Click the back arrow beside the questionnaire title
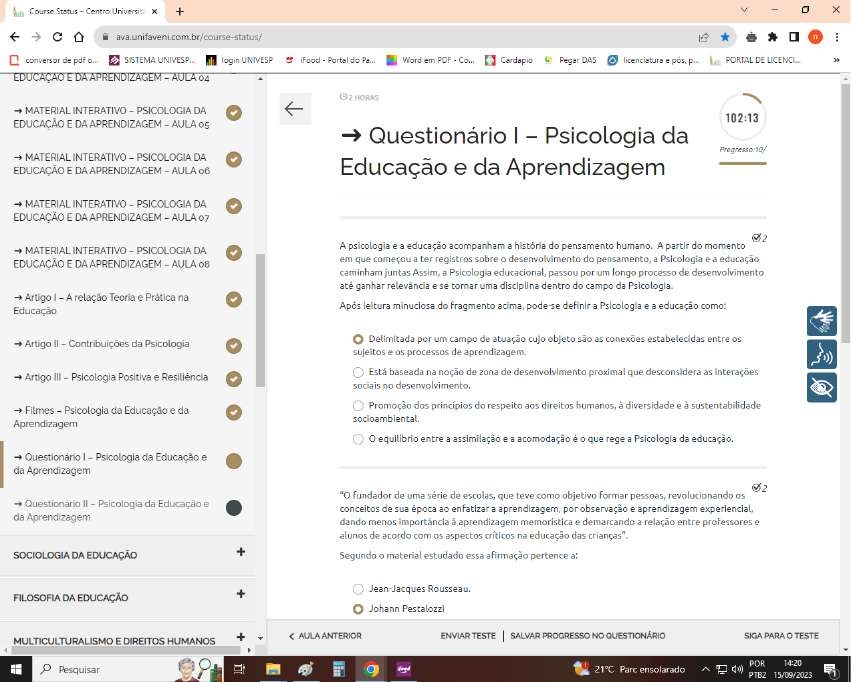This screenshot has height=682, width=851. (293, 110)
